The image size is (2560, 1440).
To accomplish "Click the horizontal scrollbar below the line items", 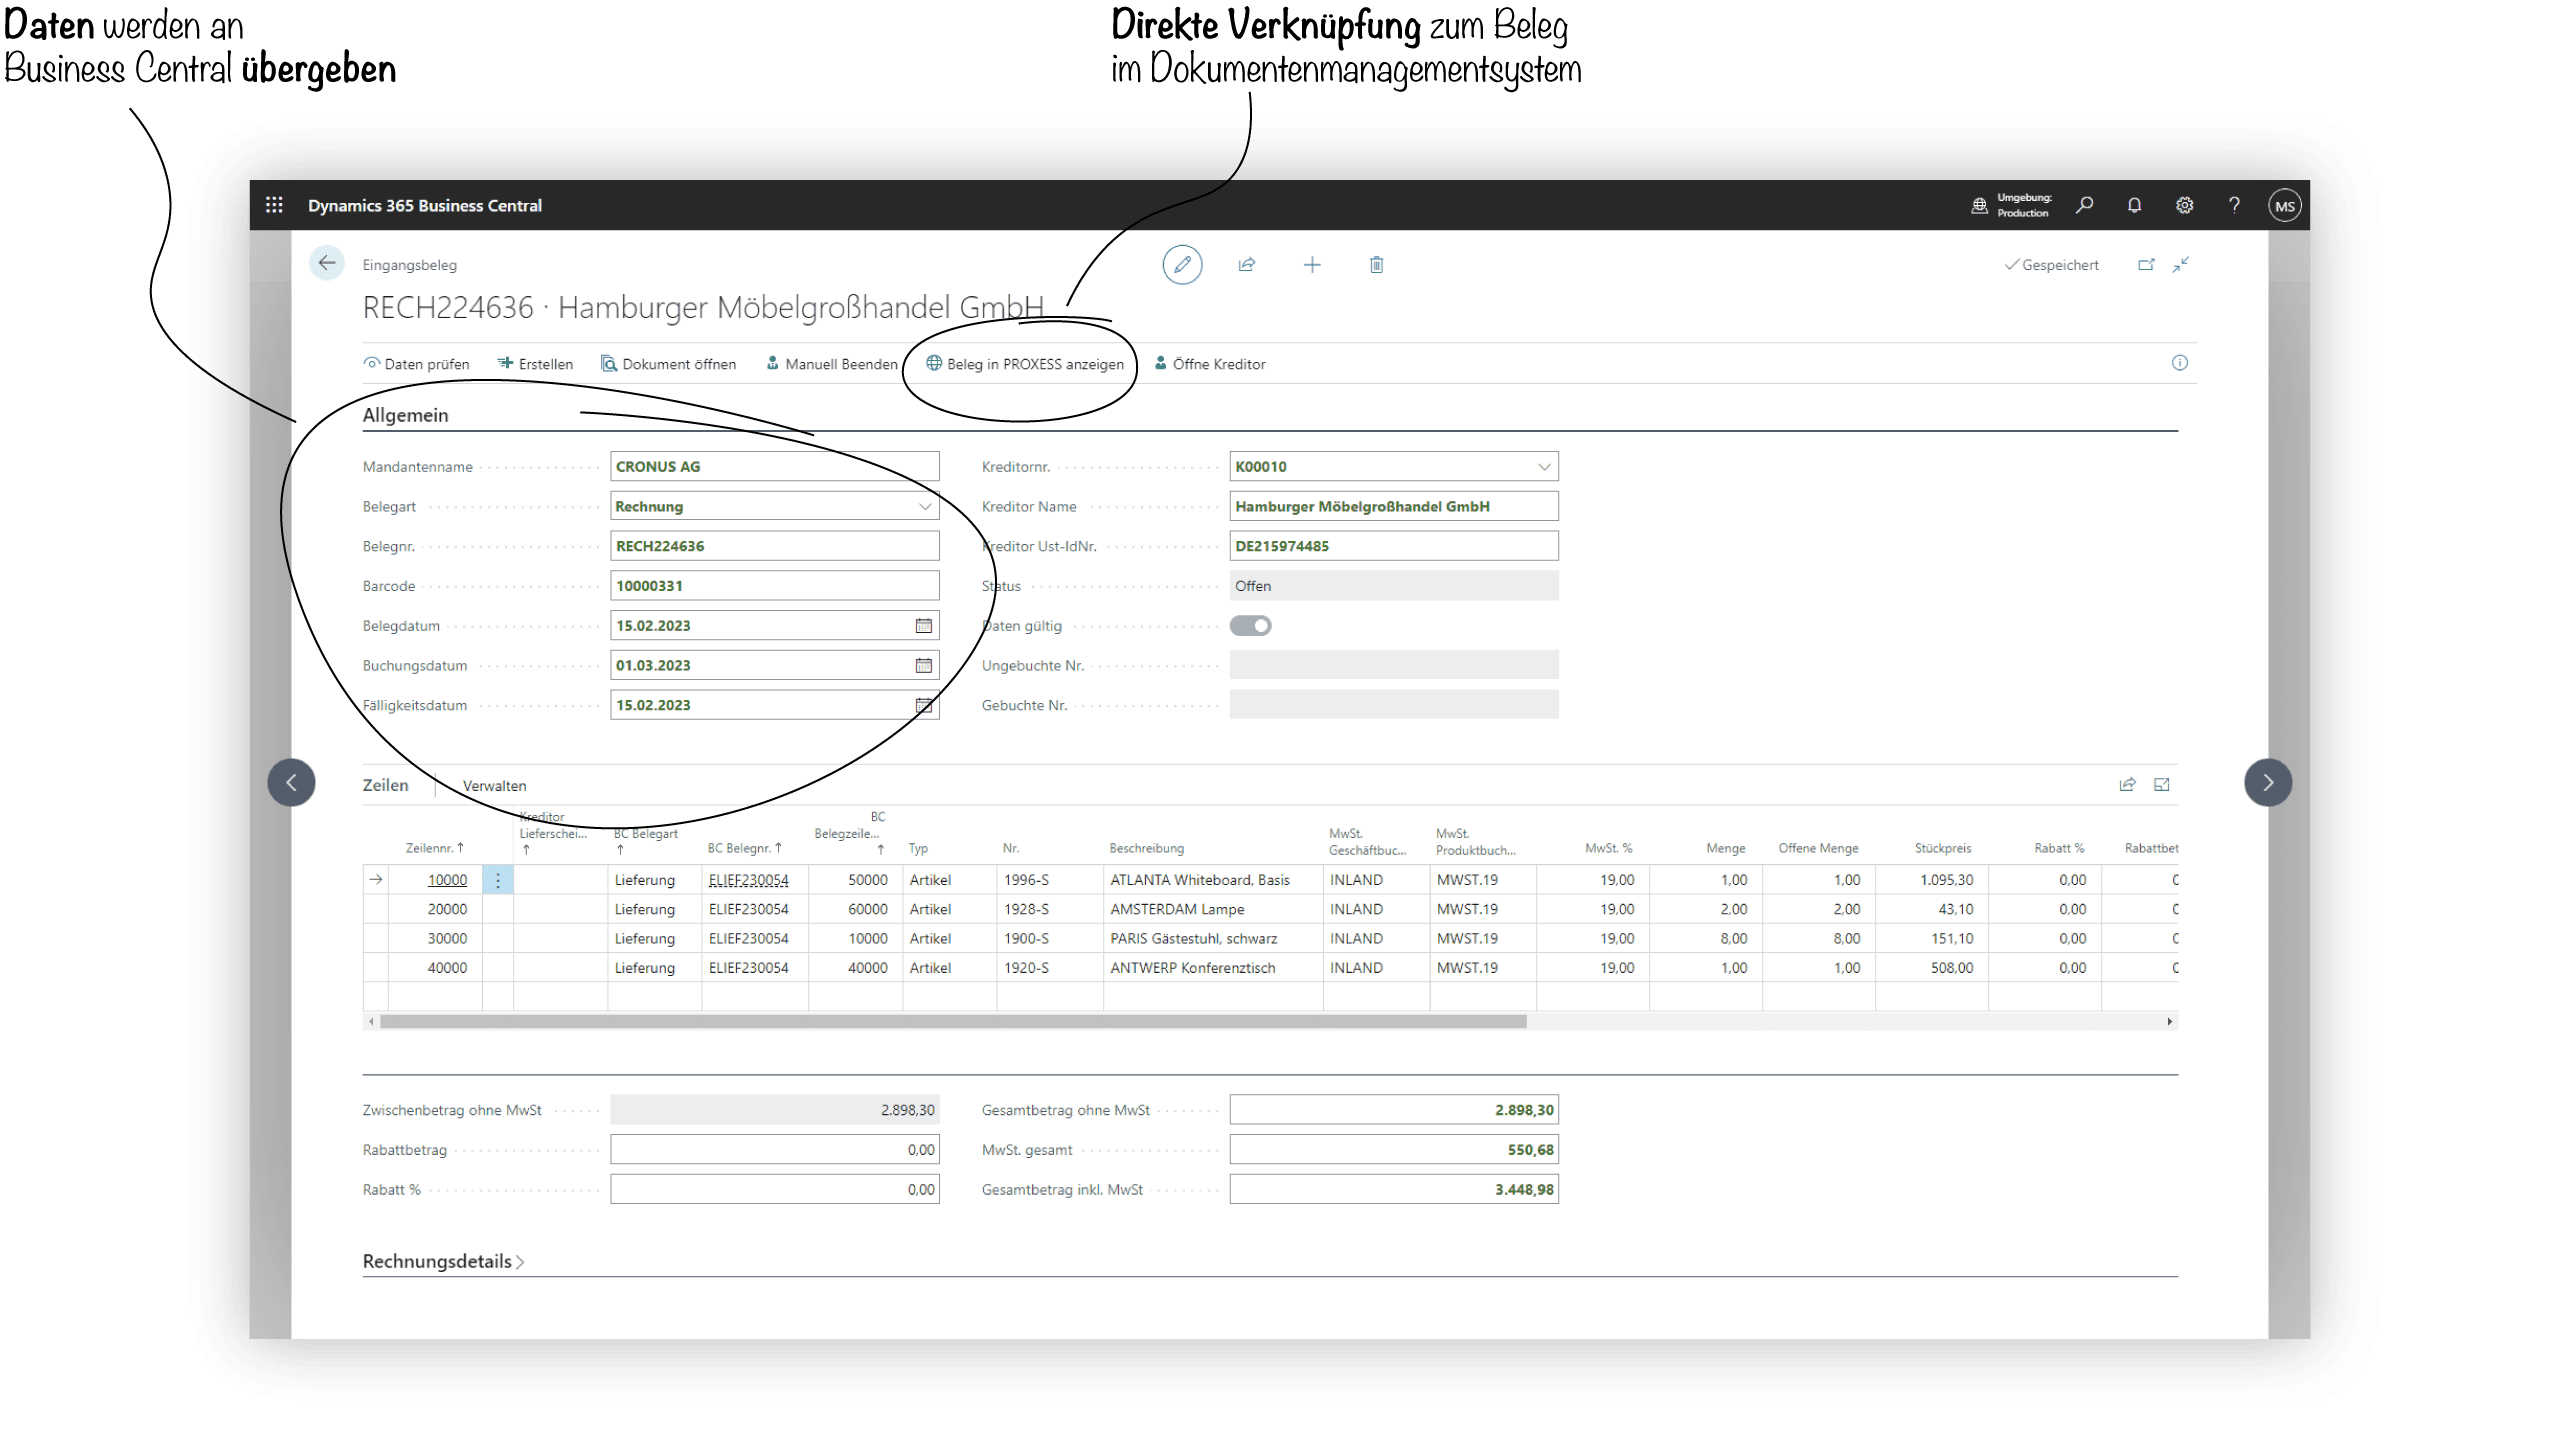I will point(950,1022).
